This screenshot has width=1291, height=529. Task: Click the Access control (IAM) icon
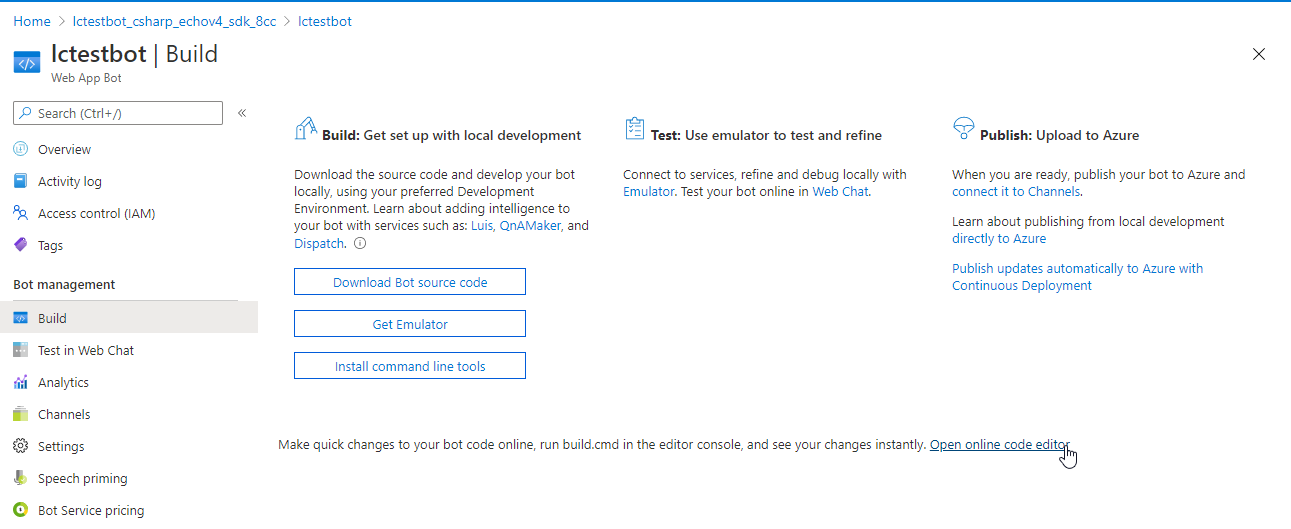(x=20, y=213)
